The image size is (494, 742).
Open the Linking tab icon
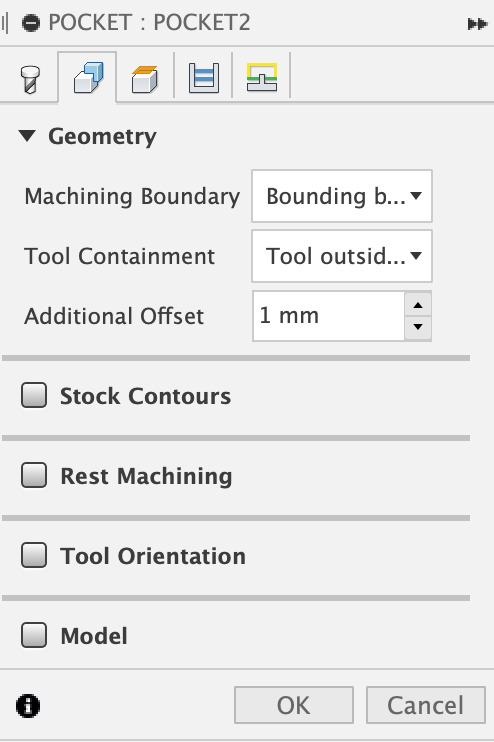tap(262, 77)
